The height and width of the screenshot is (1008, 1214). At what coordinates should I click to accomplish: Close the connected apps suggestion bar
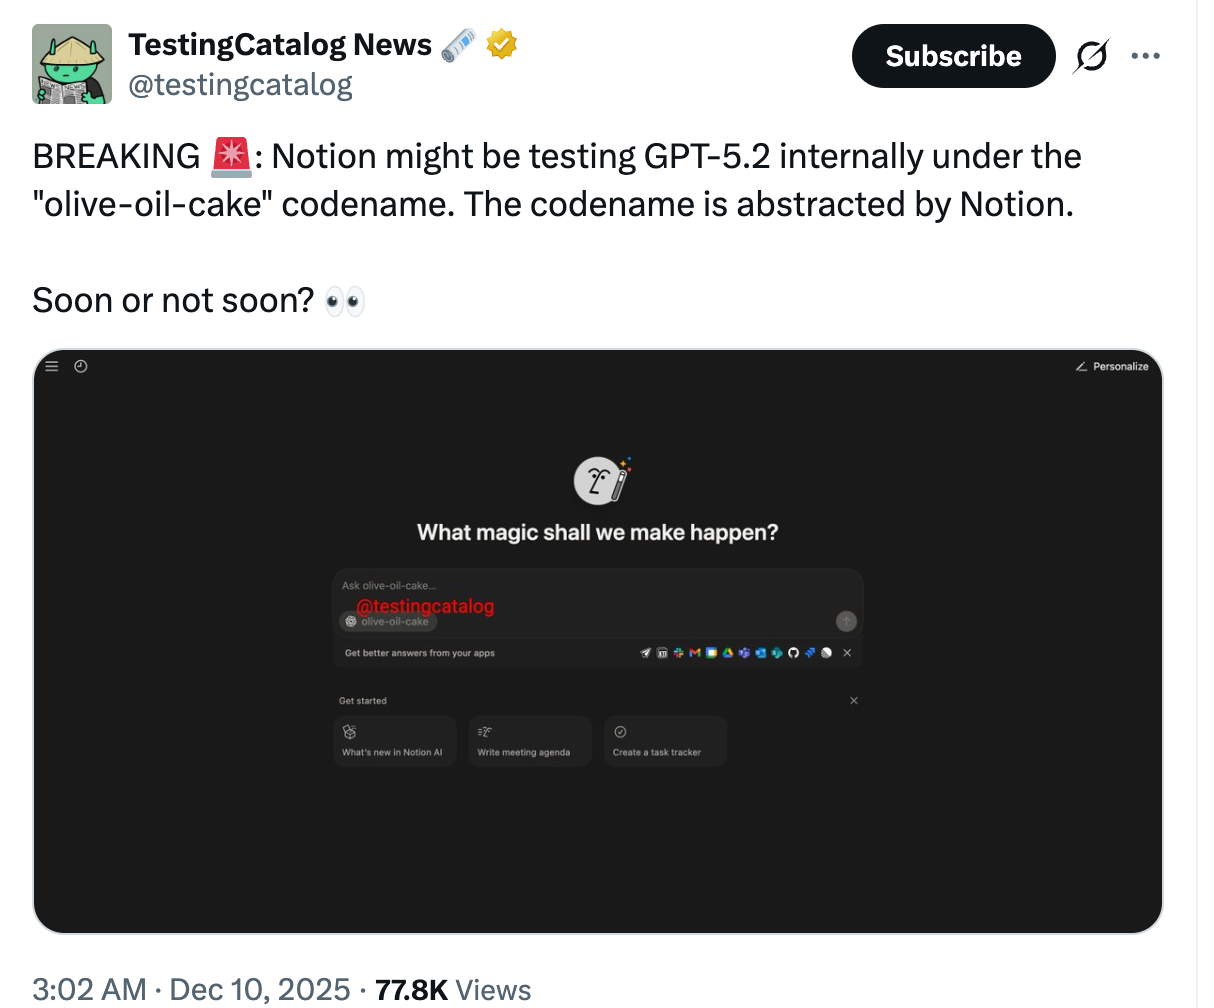(847, 653)
